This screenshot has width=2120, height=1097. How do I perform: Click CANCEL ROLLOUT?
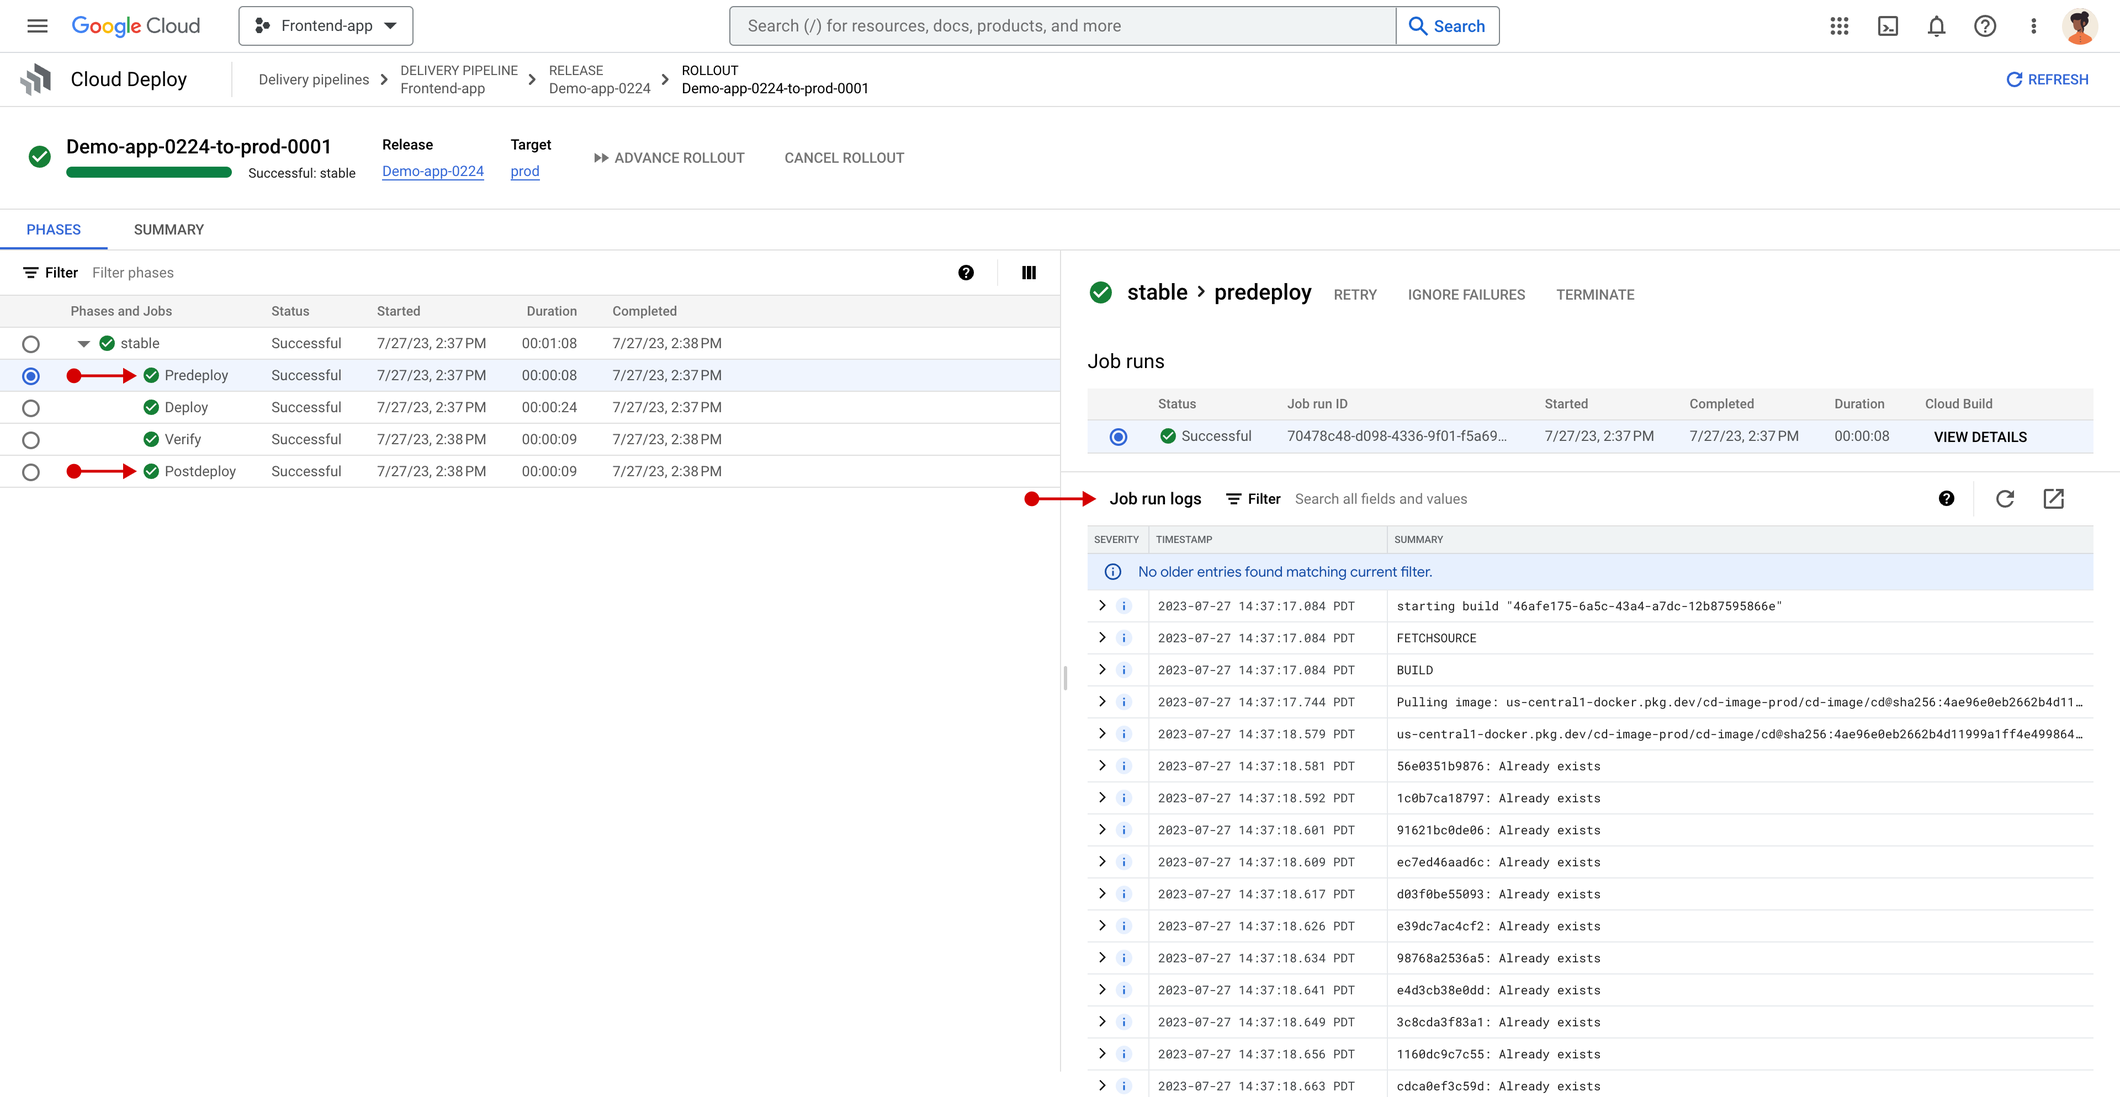pyautogui.click(x=844, y=158)
